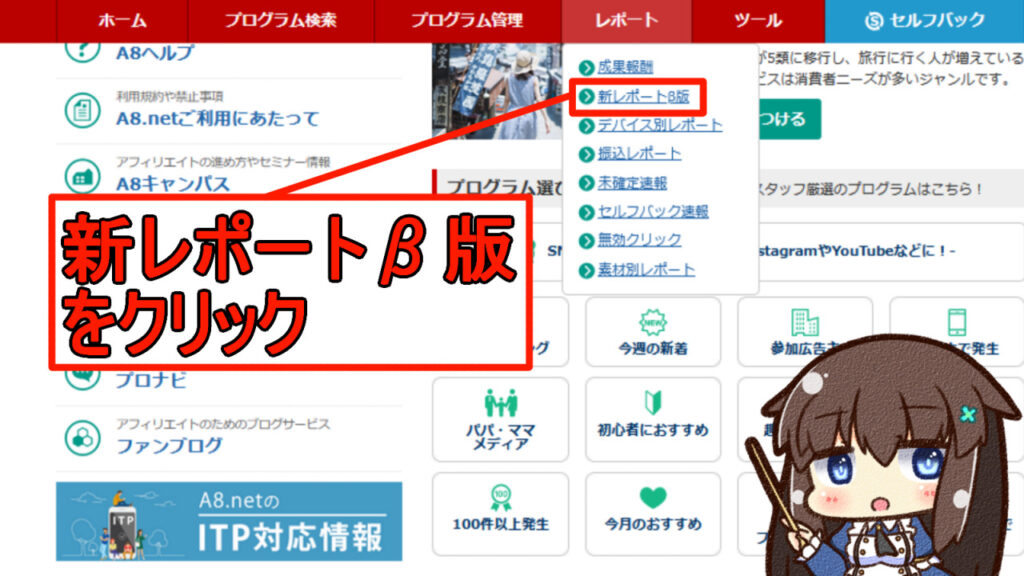This screenshot has width=1024, height=576.
Task: Click the 100件以上発生 ribbon icon
Action: tap(501, 498)
